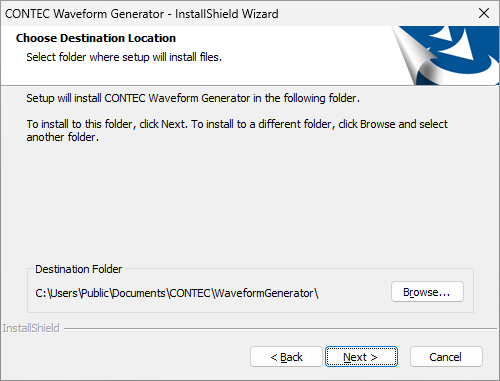Click the Destination Folder group label
500x381 pixels.
click(x=79, y=269)
